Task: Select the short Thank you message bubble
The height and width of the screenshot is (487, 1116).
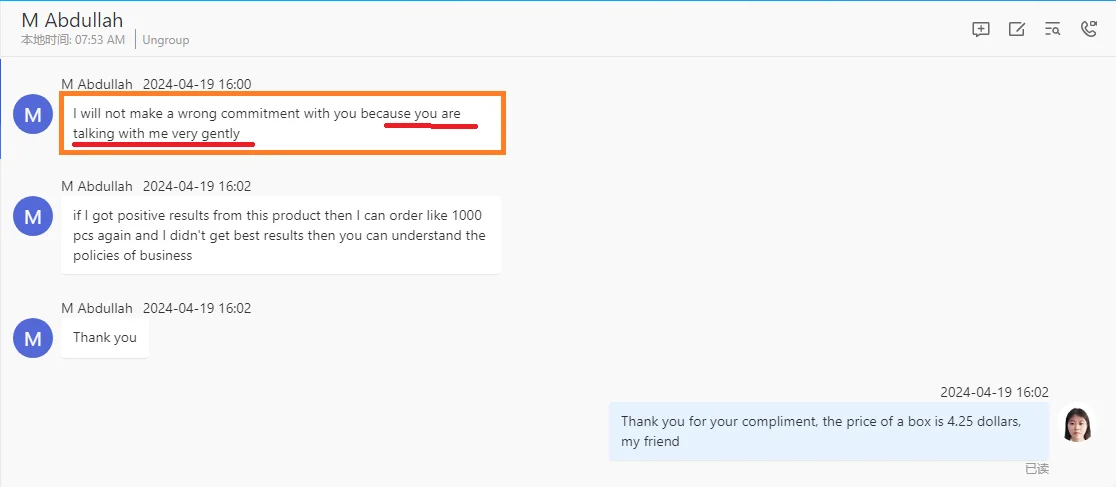Action: click(x=105, y=338)
